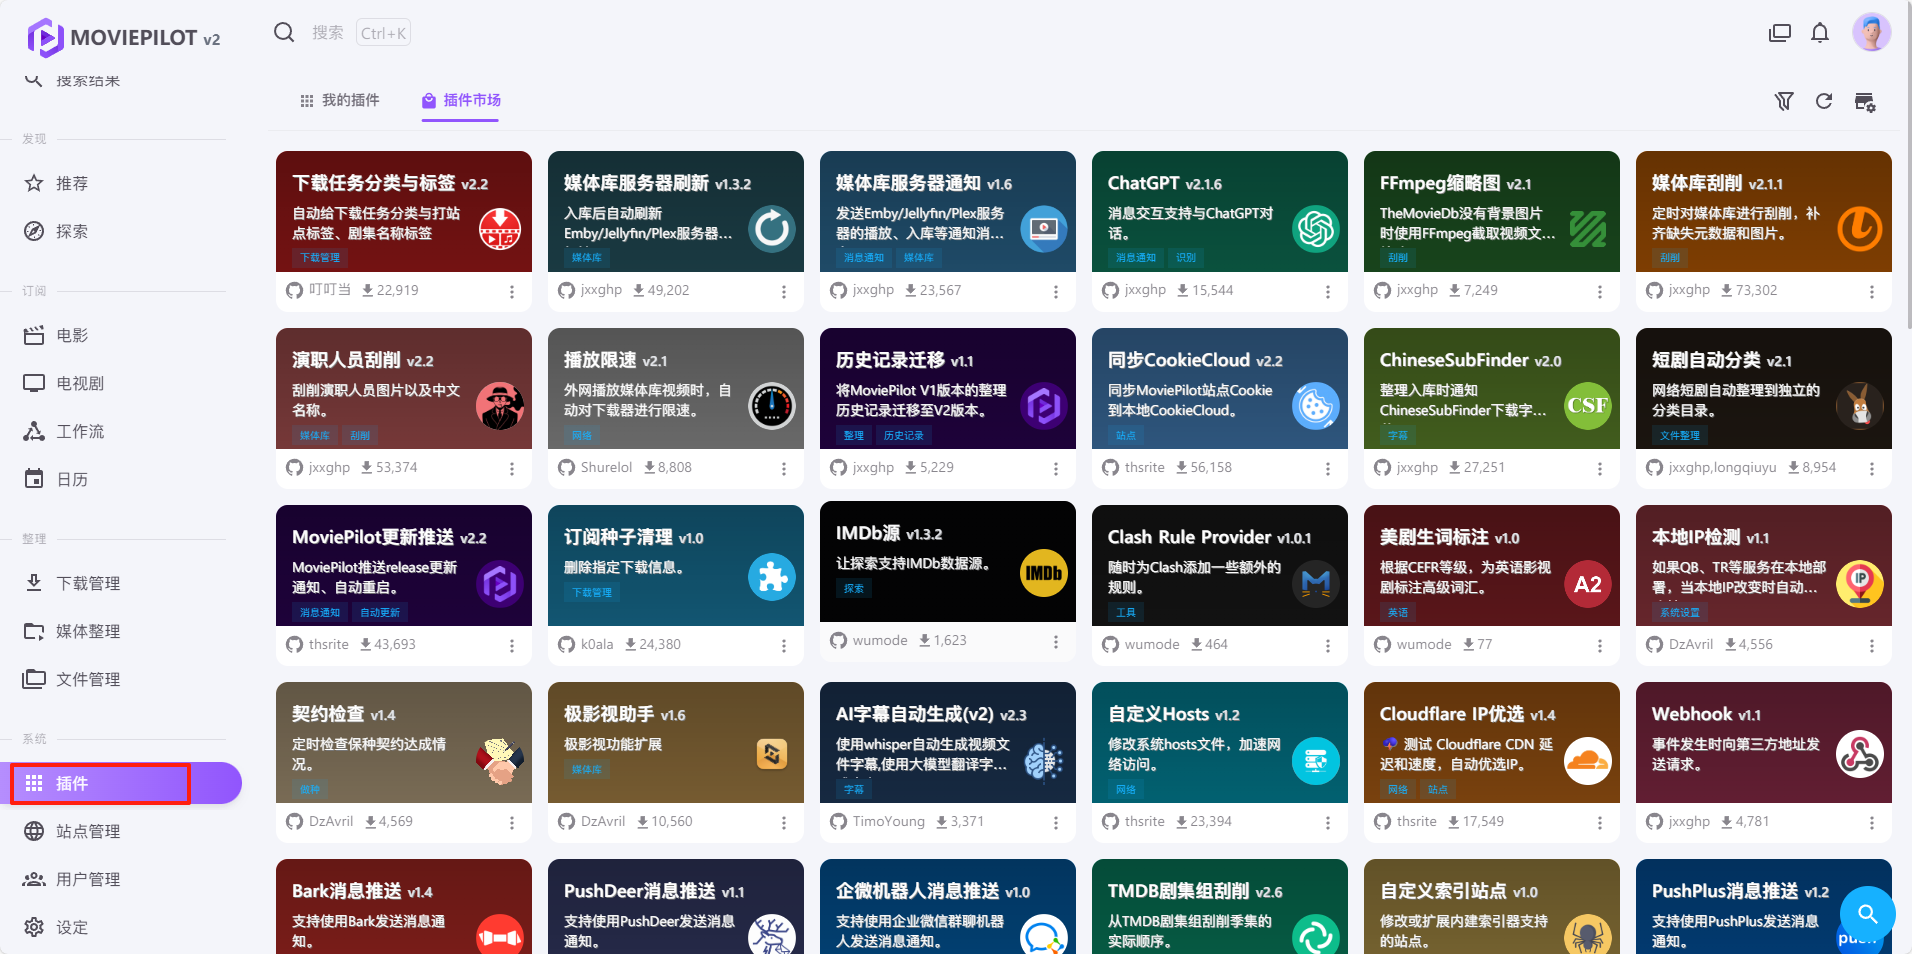
Task: Click the 自定义Hosts plugin icon
Action: 1316,761
